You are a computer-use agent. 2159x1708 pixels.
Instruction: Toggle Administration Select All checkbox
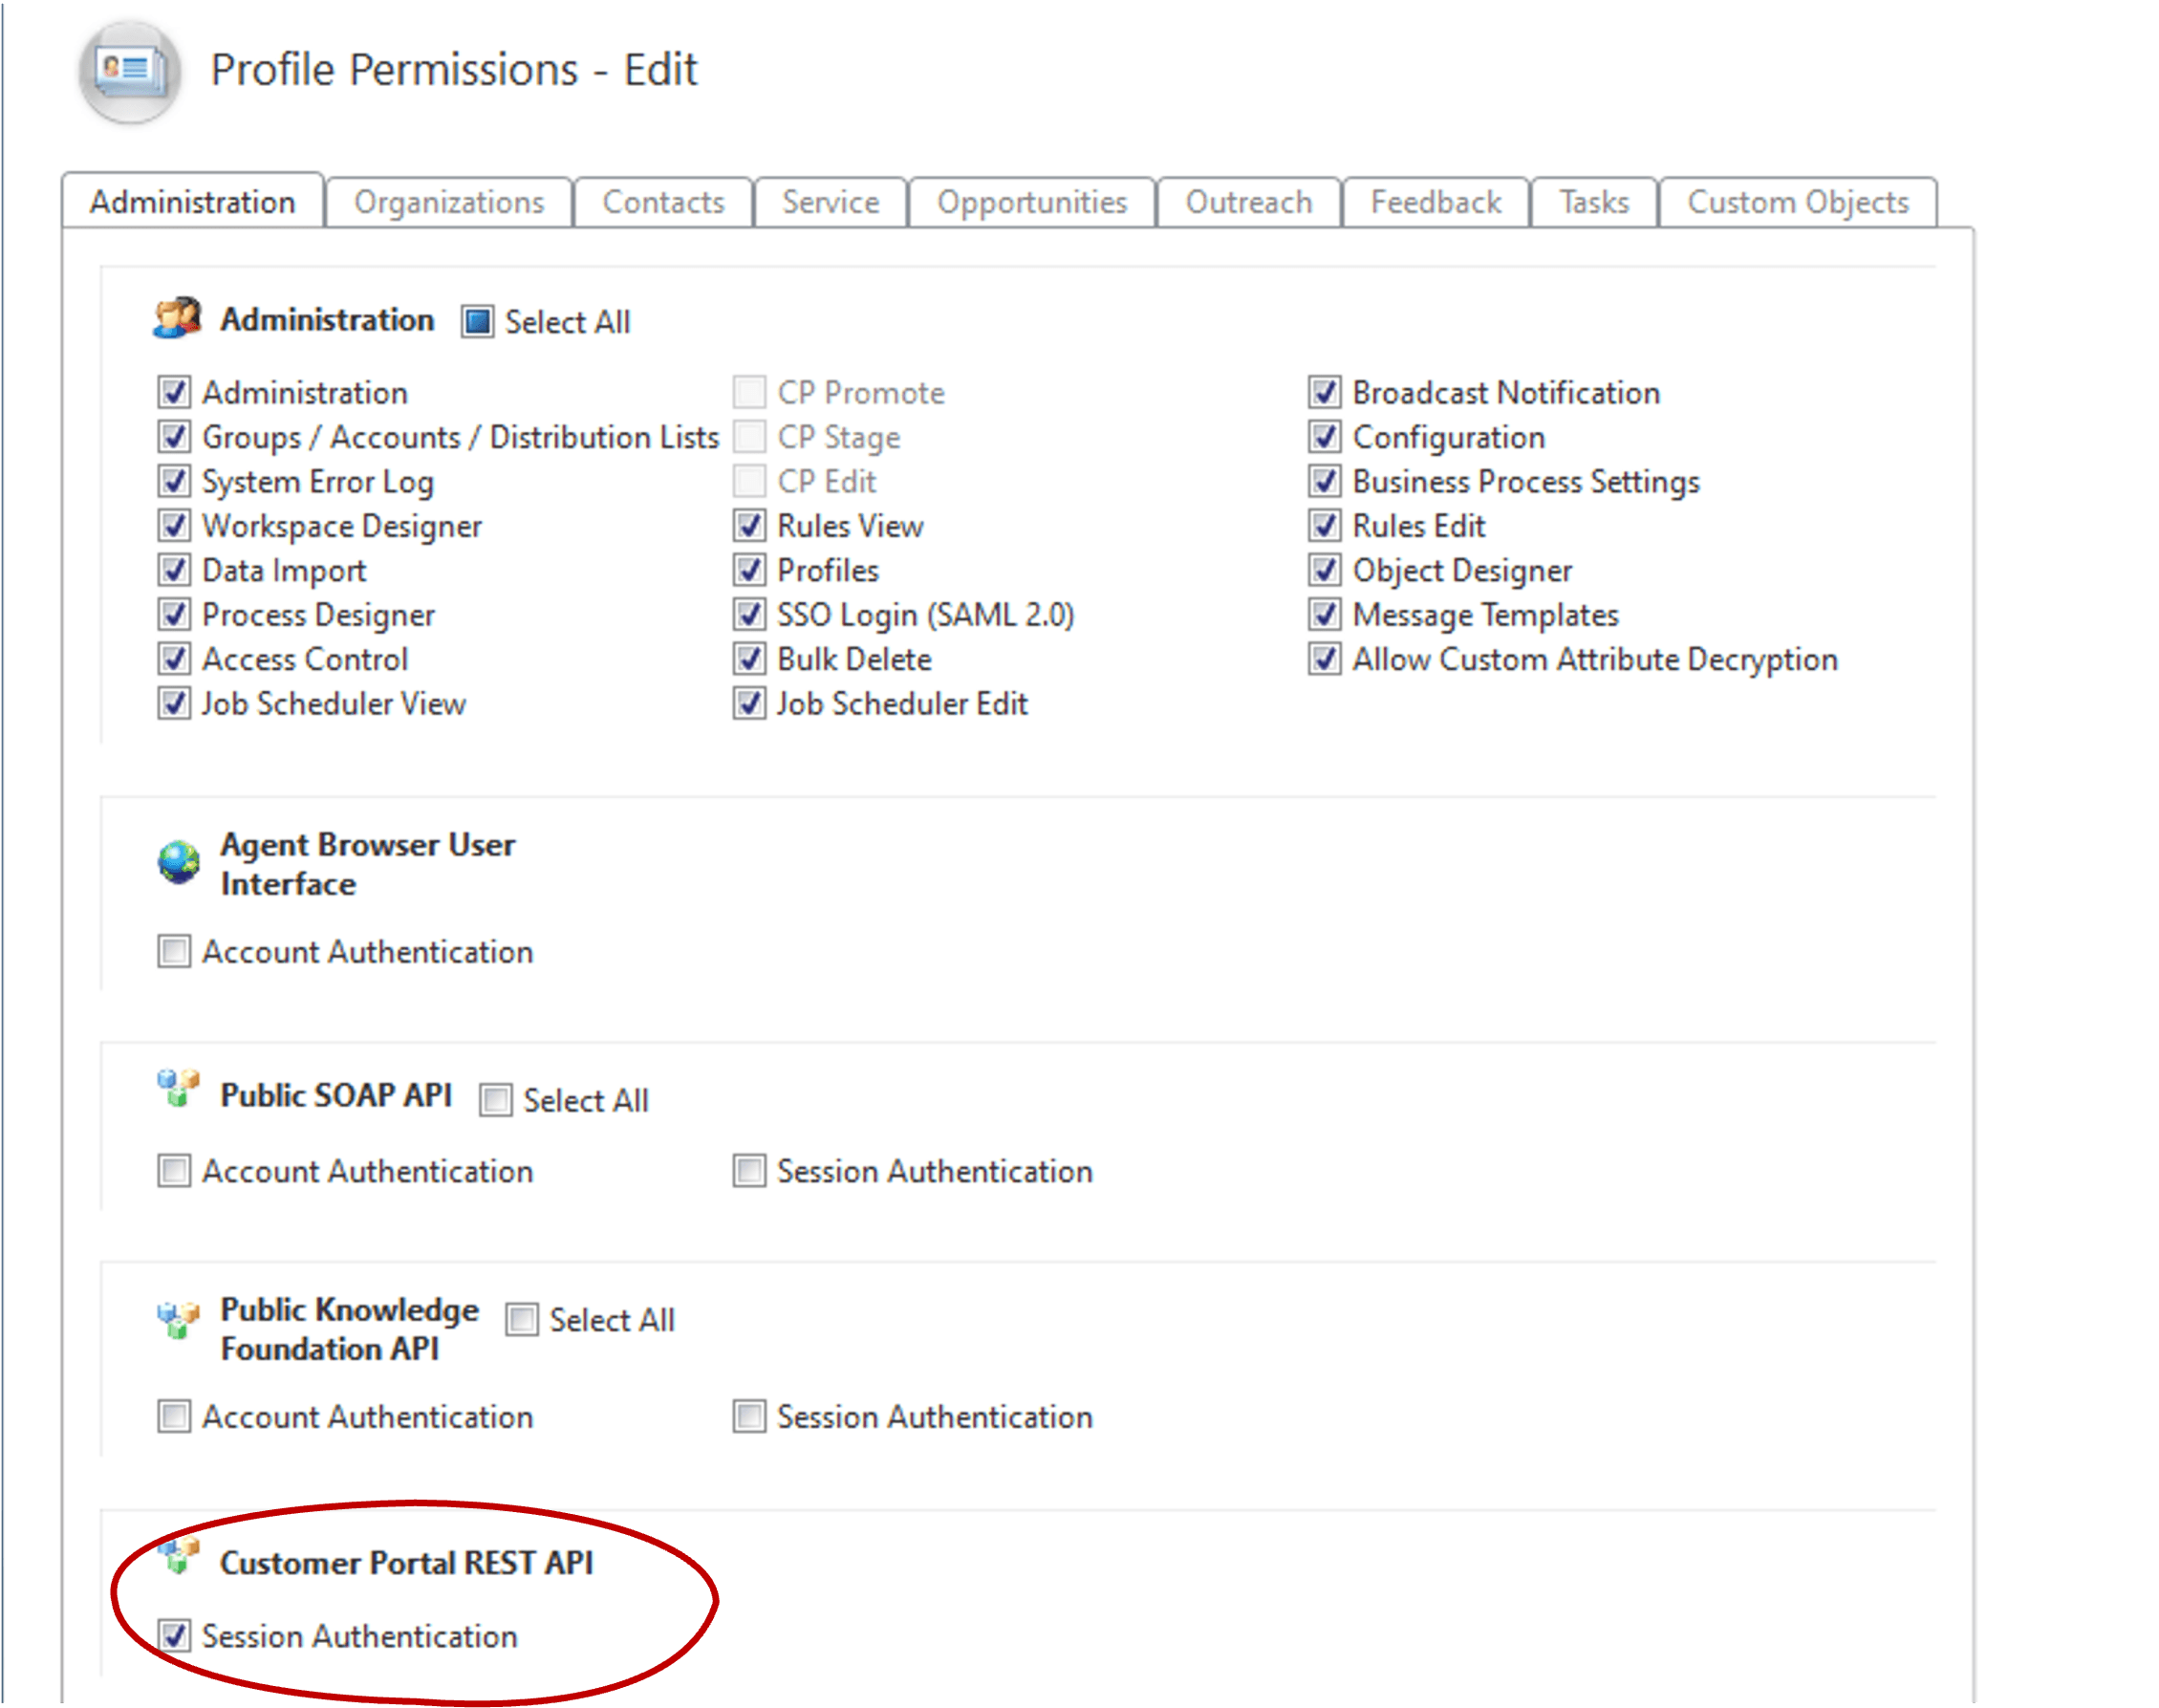pyautogui.click(x=477, y=322)
